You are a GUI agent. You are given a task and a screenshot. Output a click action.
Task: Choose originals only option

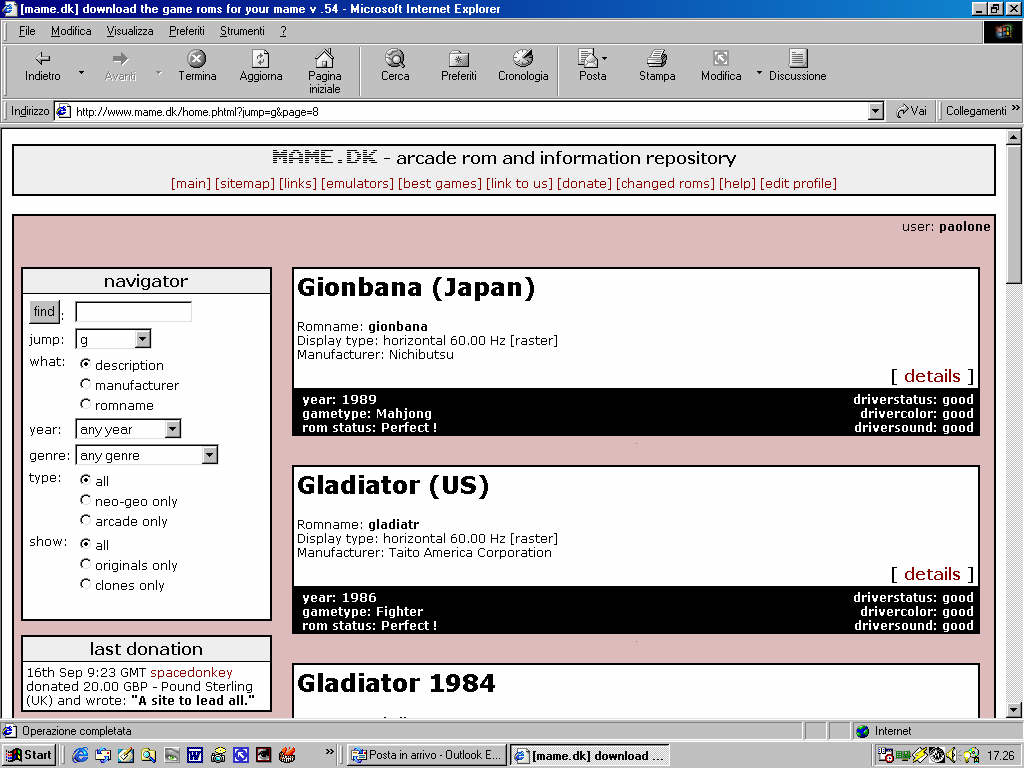(86, 564)
